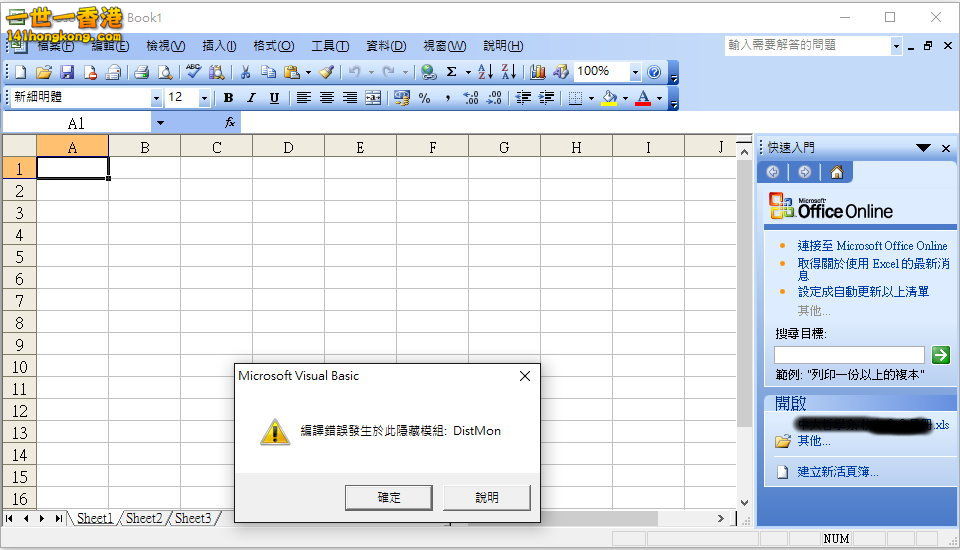Open 設定成自動更新以上清單 link
Screen dimensions: 960x550
863,292
